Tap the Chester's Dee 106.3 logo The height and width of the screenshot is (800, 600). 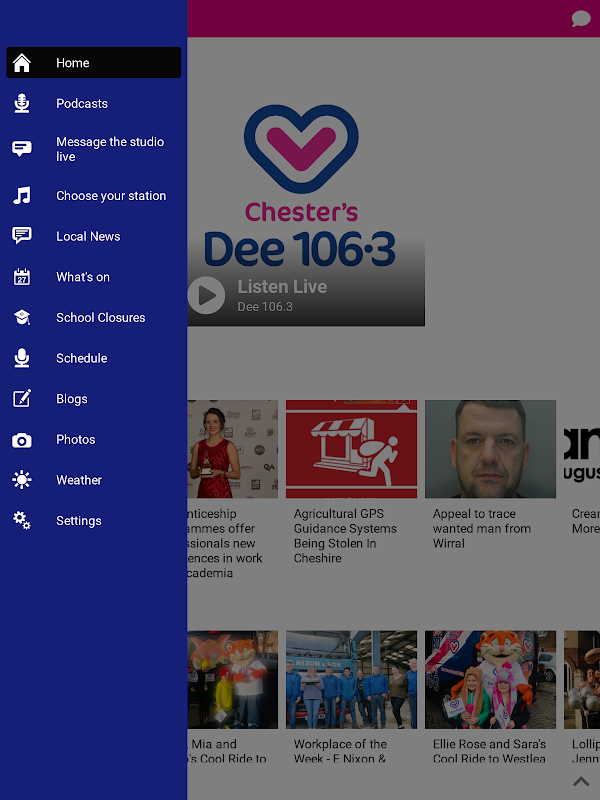301,186
